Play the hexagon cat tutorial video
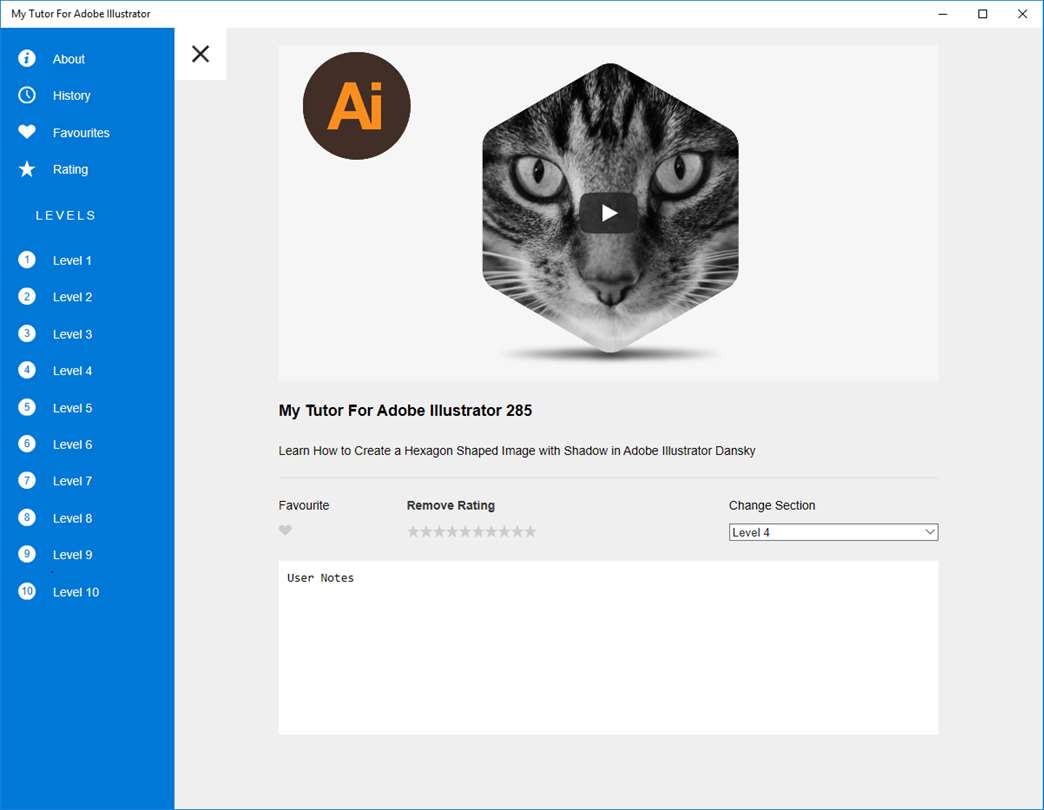This screenshot has height=810, width=1044. point(609,213)
